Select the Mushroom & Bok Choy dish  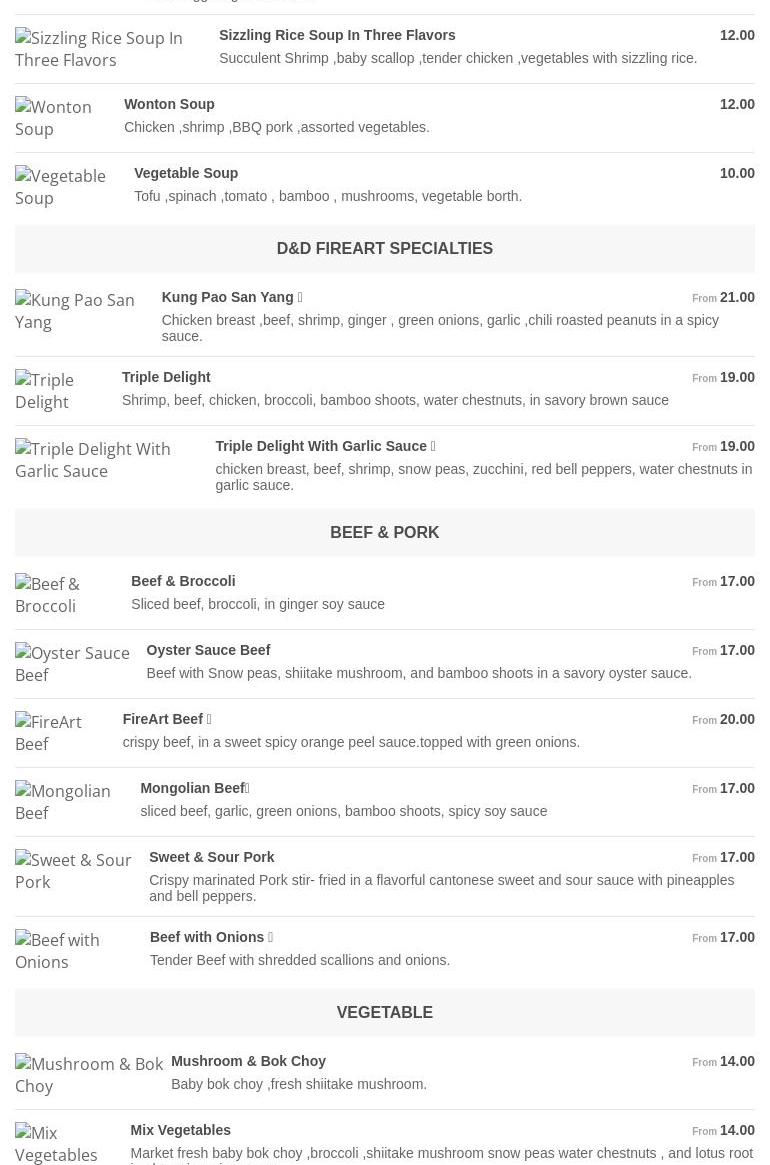tap(248, 1061)
